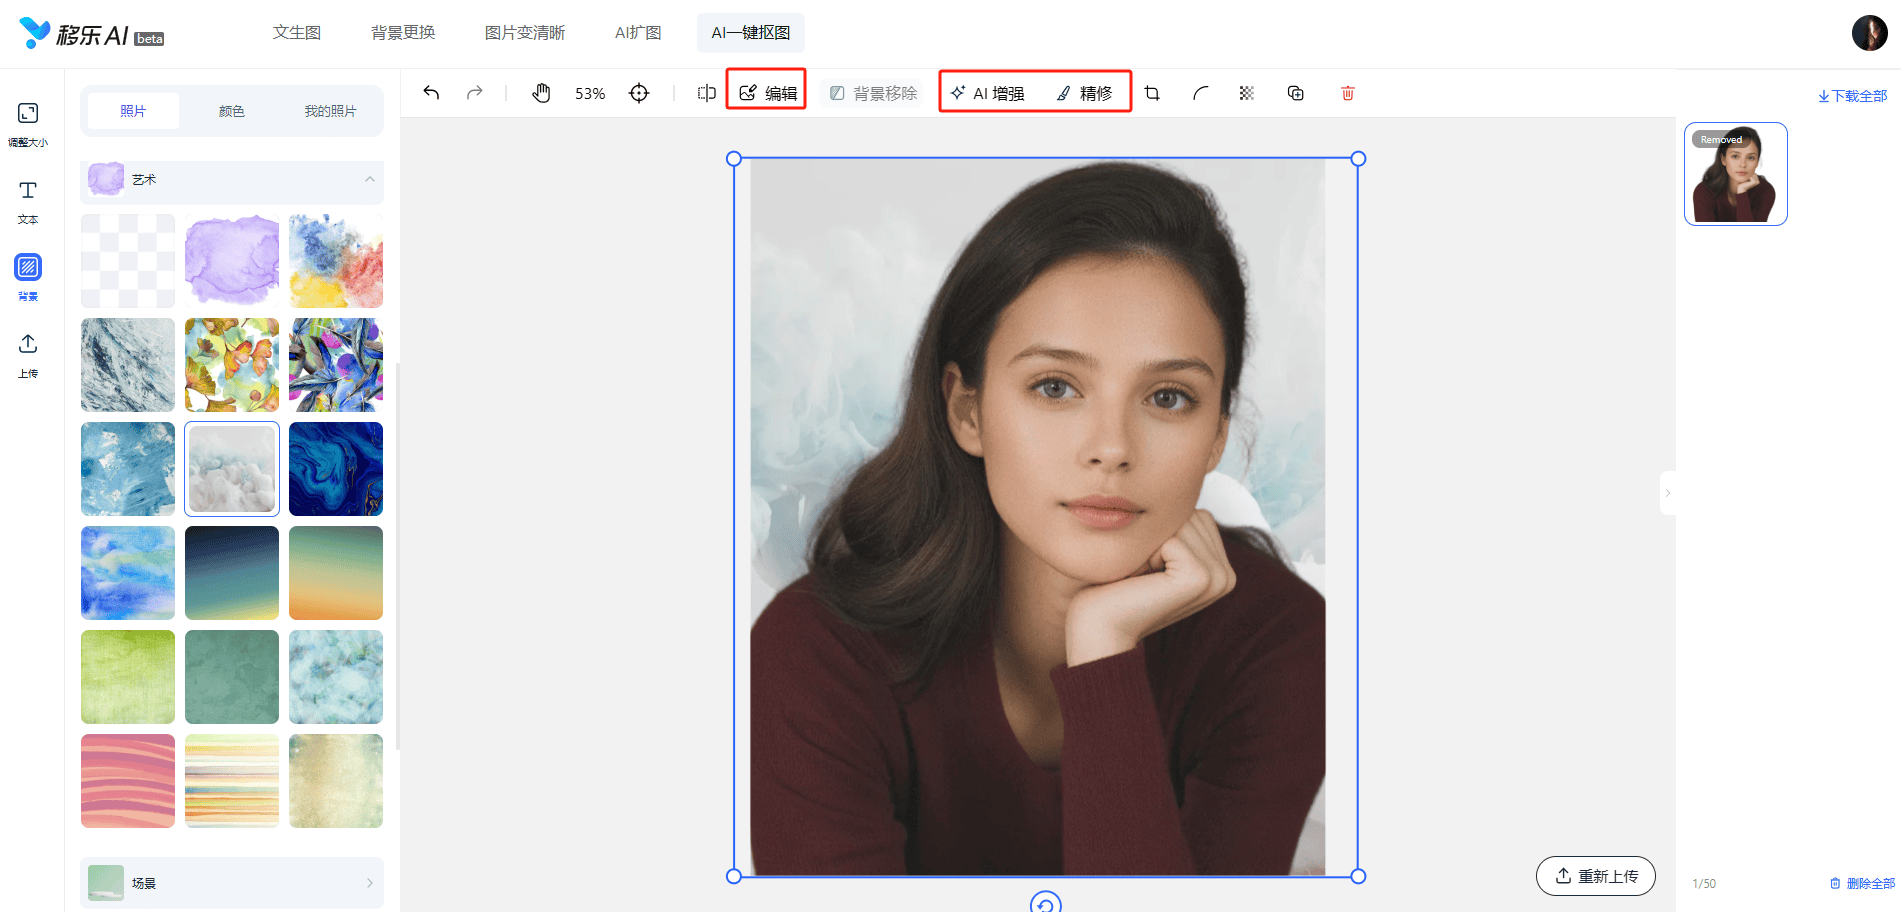The width and height of the screenshot is (1901, 912).
Task: Choose the colorful watercolor splash background
Action: 336,261
